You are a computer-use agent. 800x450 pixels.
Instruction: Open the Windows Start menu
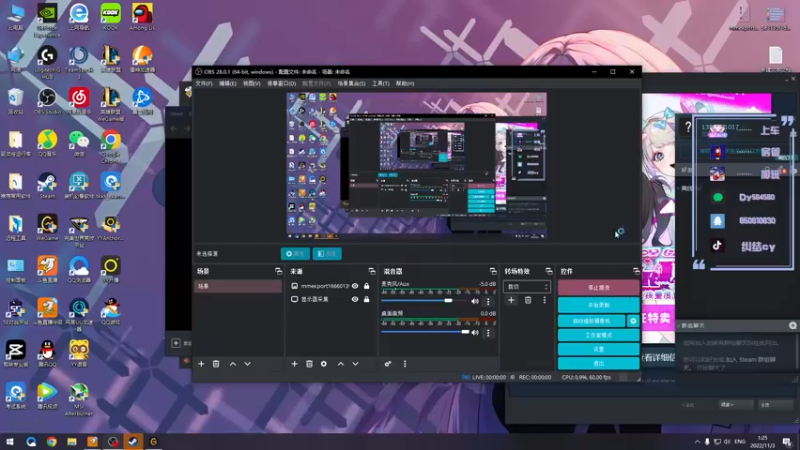(10, 441)
